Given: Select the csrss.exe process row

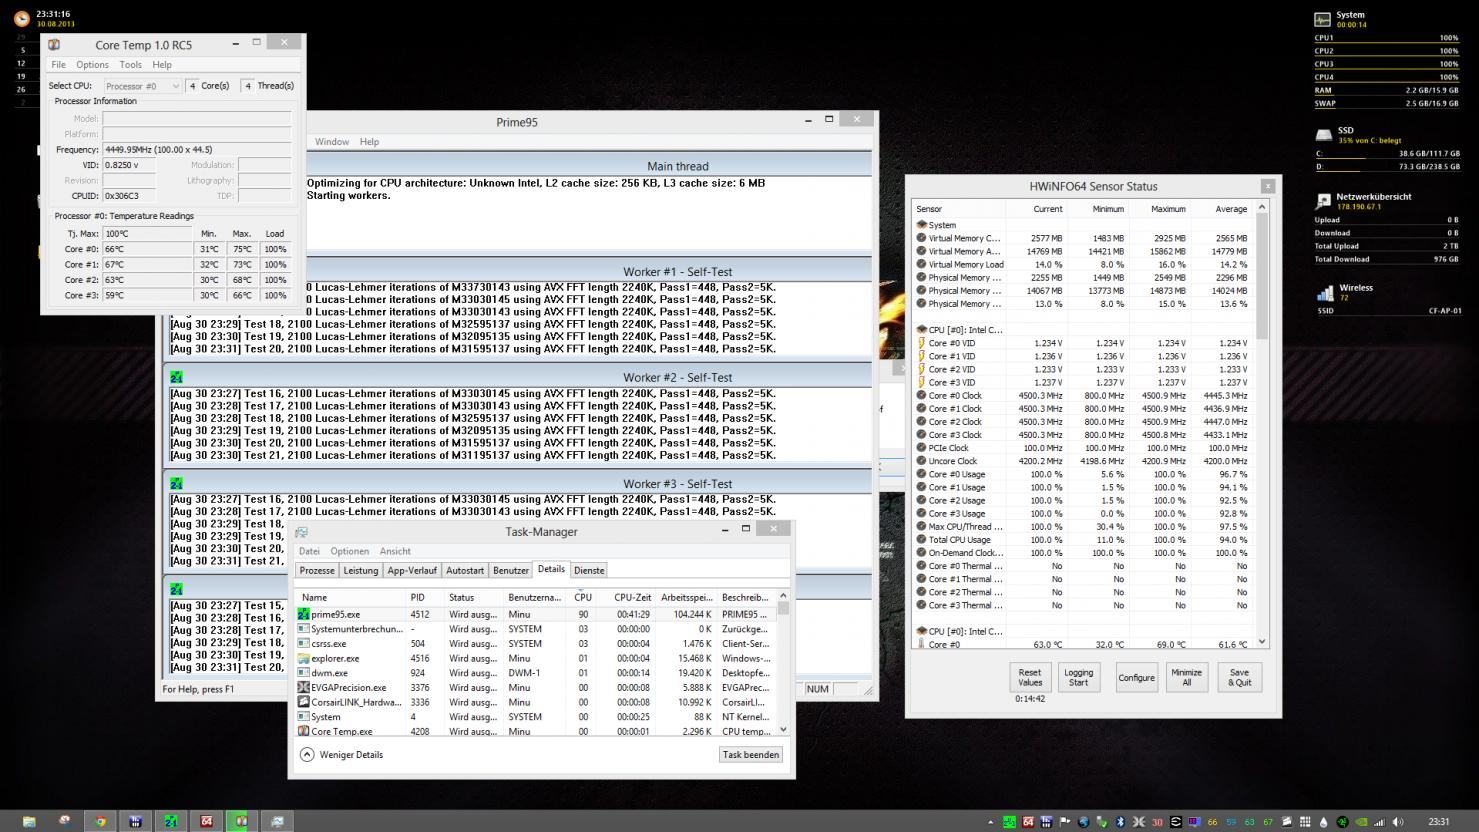Looking at the screenshot, I should [536, 643].
